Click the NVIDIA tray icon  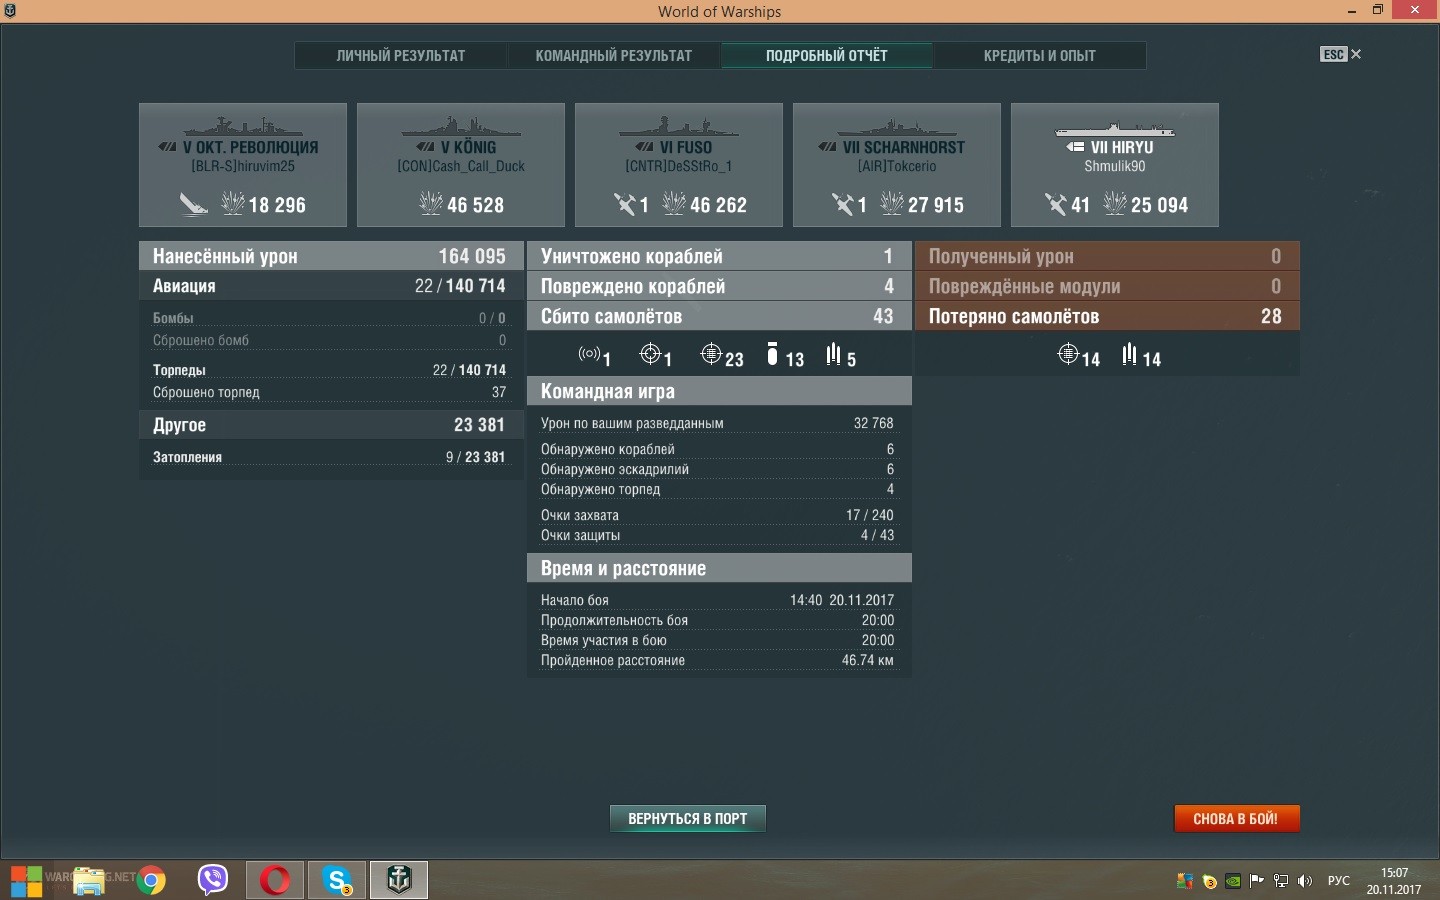tap(1233, 881)
